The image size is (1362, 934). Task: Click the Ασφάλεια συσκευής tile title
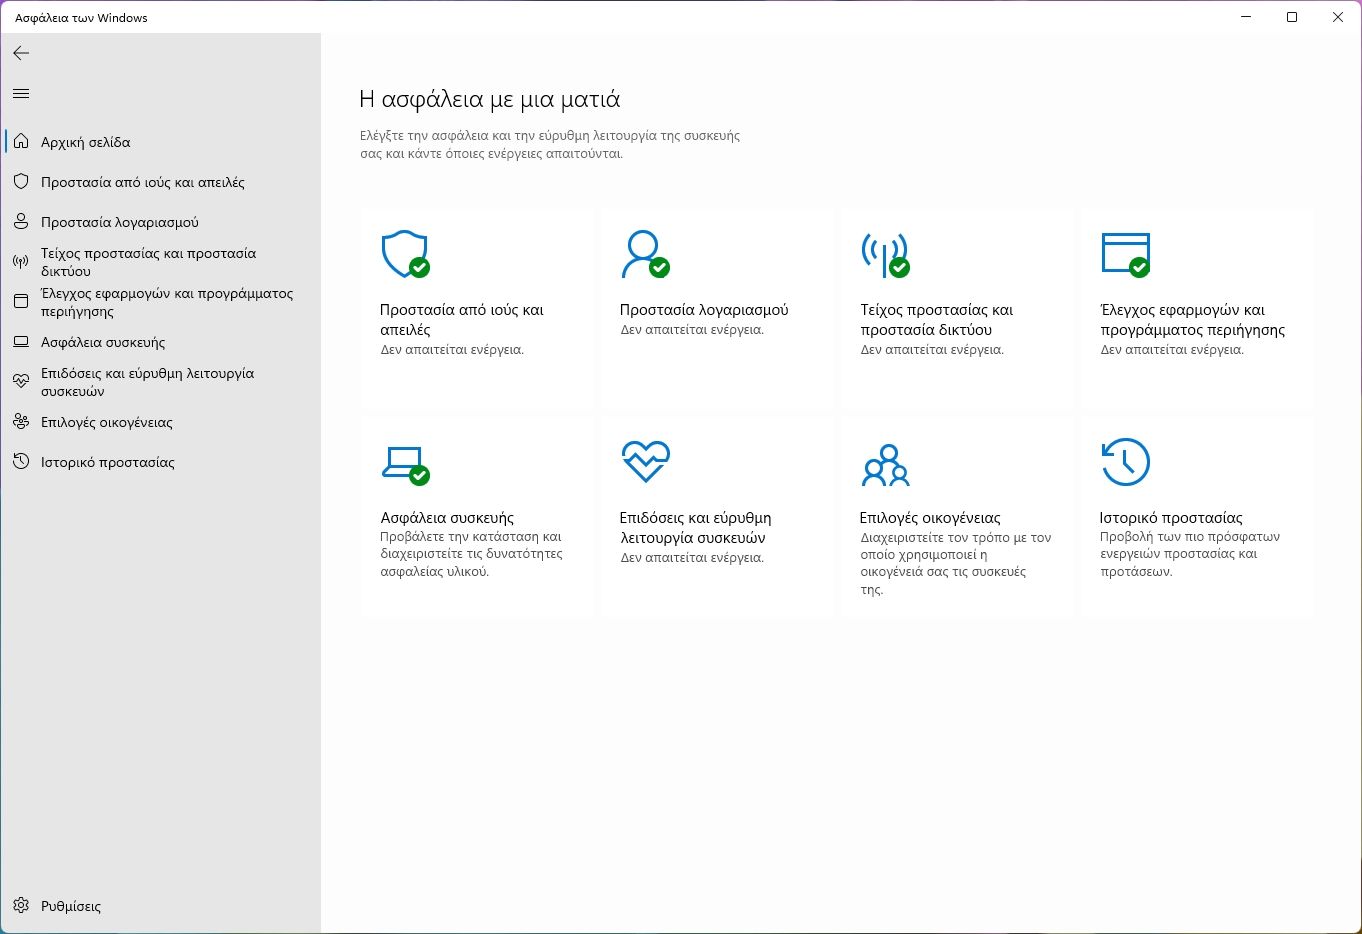pos(447,518)
